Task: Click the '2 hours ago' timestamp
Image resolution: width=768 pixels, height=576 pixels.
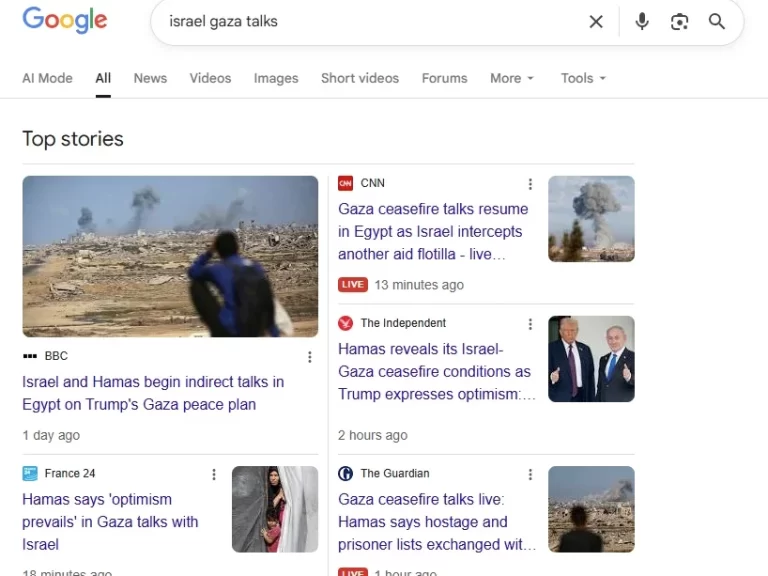Action: pyautogui.click(x=373, y=435)
